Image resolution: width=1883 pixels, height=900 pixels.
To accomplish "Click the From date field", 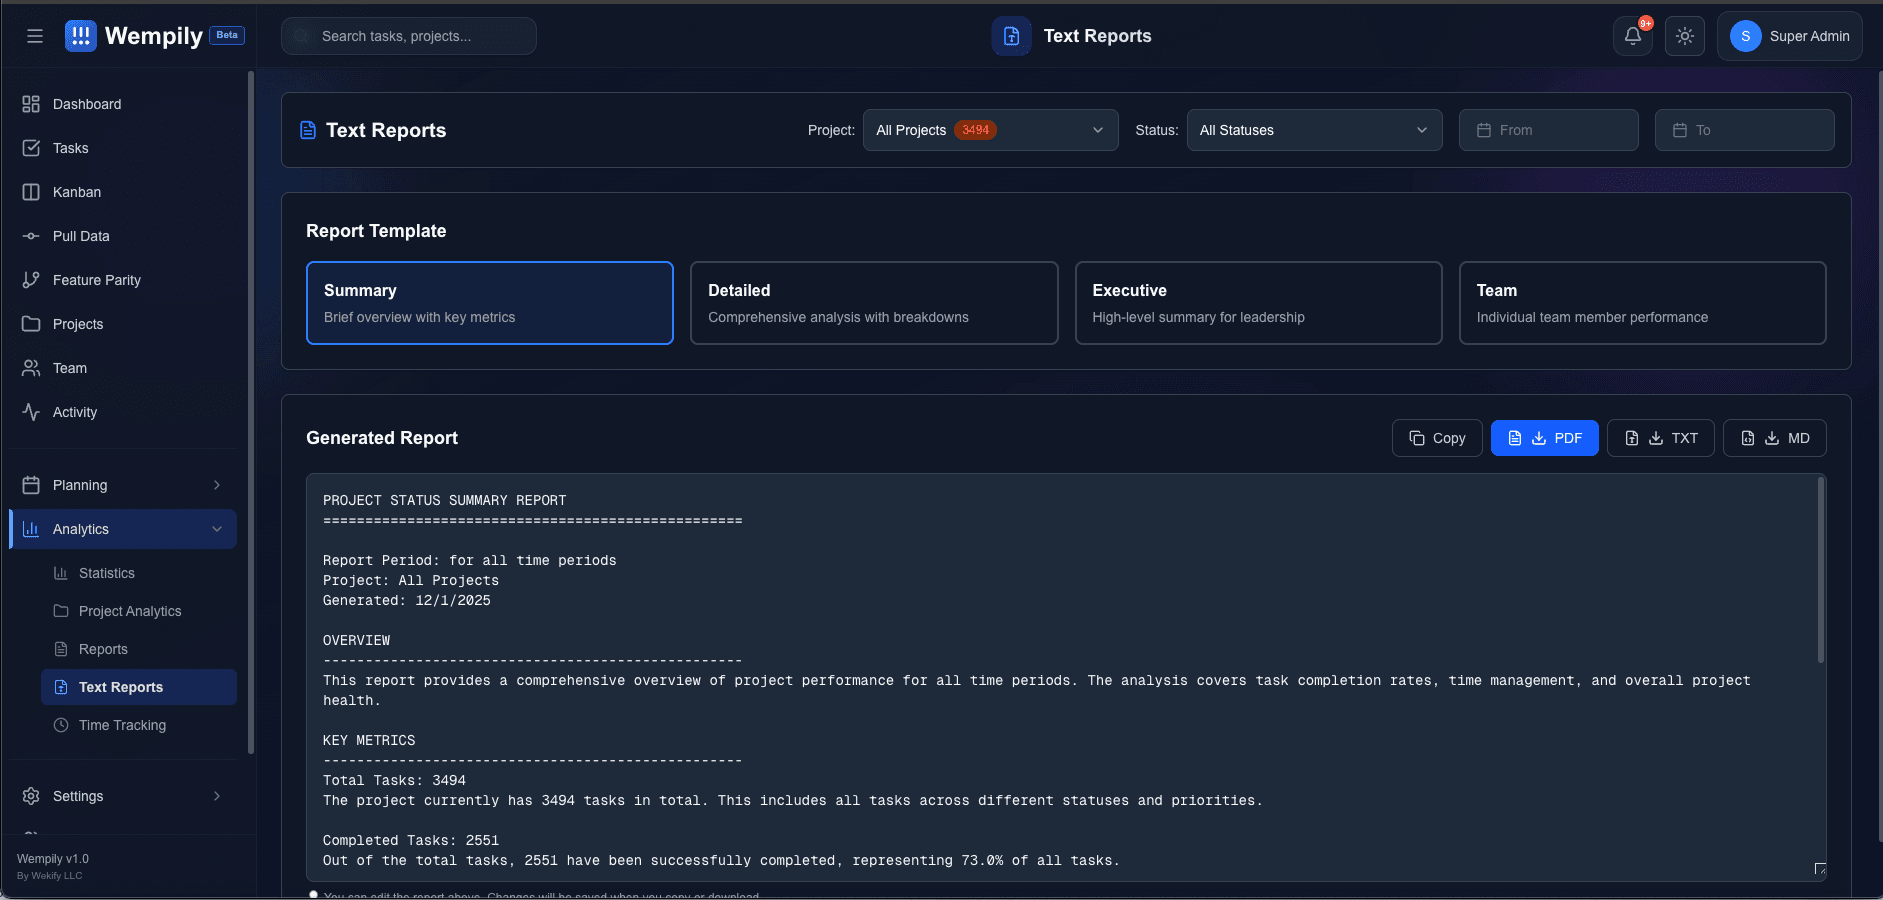I will [1546, 130].
